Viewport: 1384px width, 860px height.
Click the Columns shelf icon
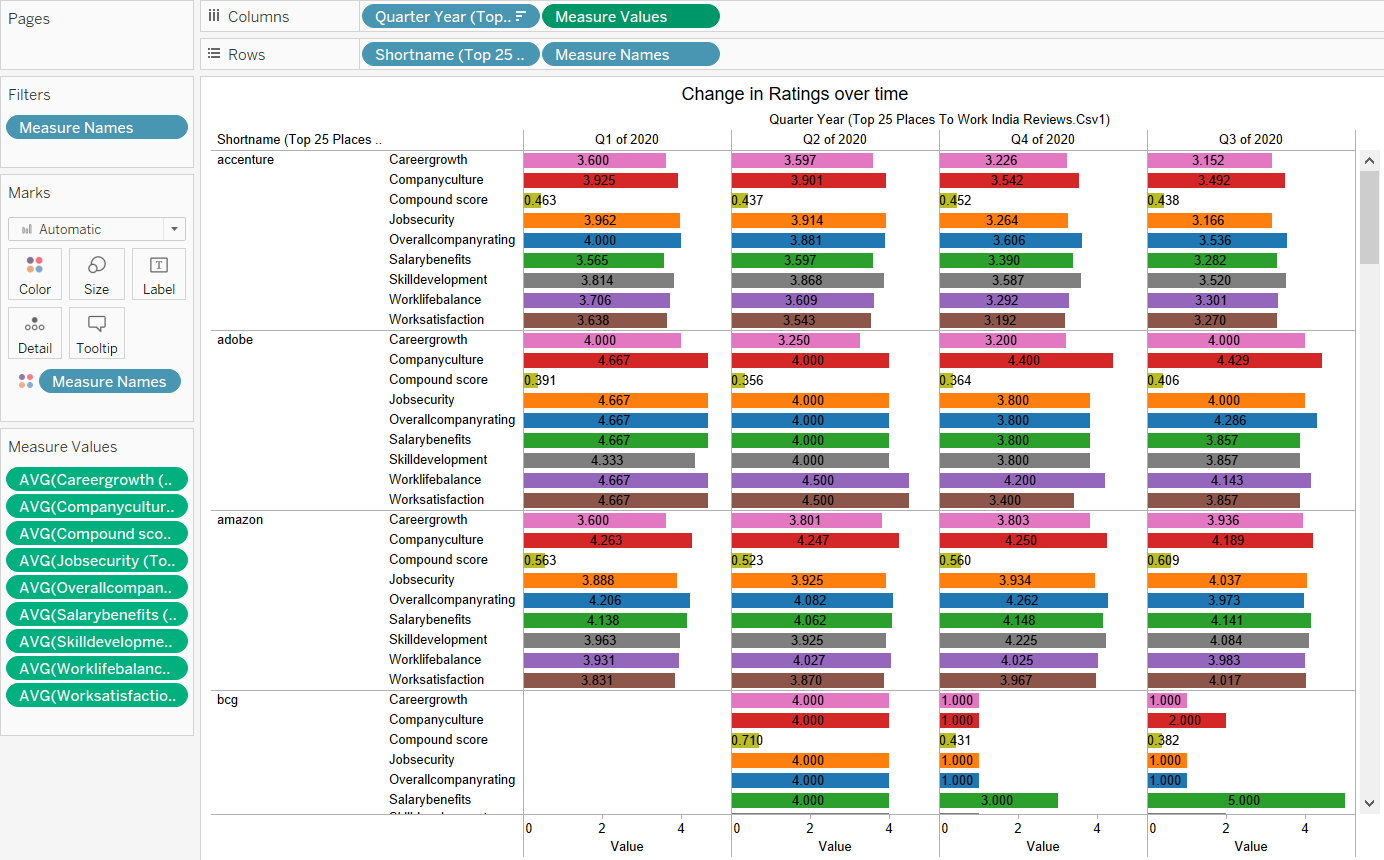(x=215, y=16)
